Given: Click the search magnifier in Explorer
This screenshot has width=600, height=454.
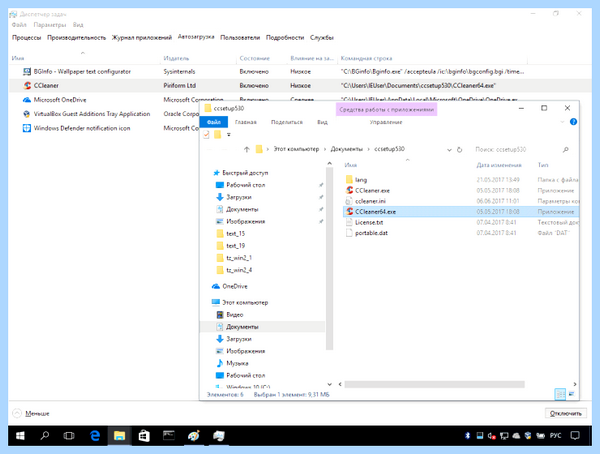Looking at the screenshot, I should (x=566, y=150).
